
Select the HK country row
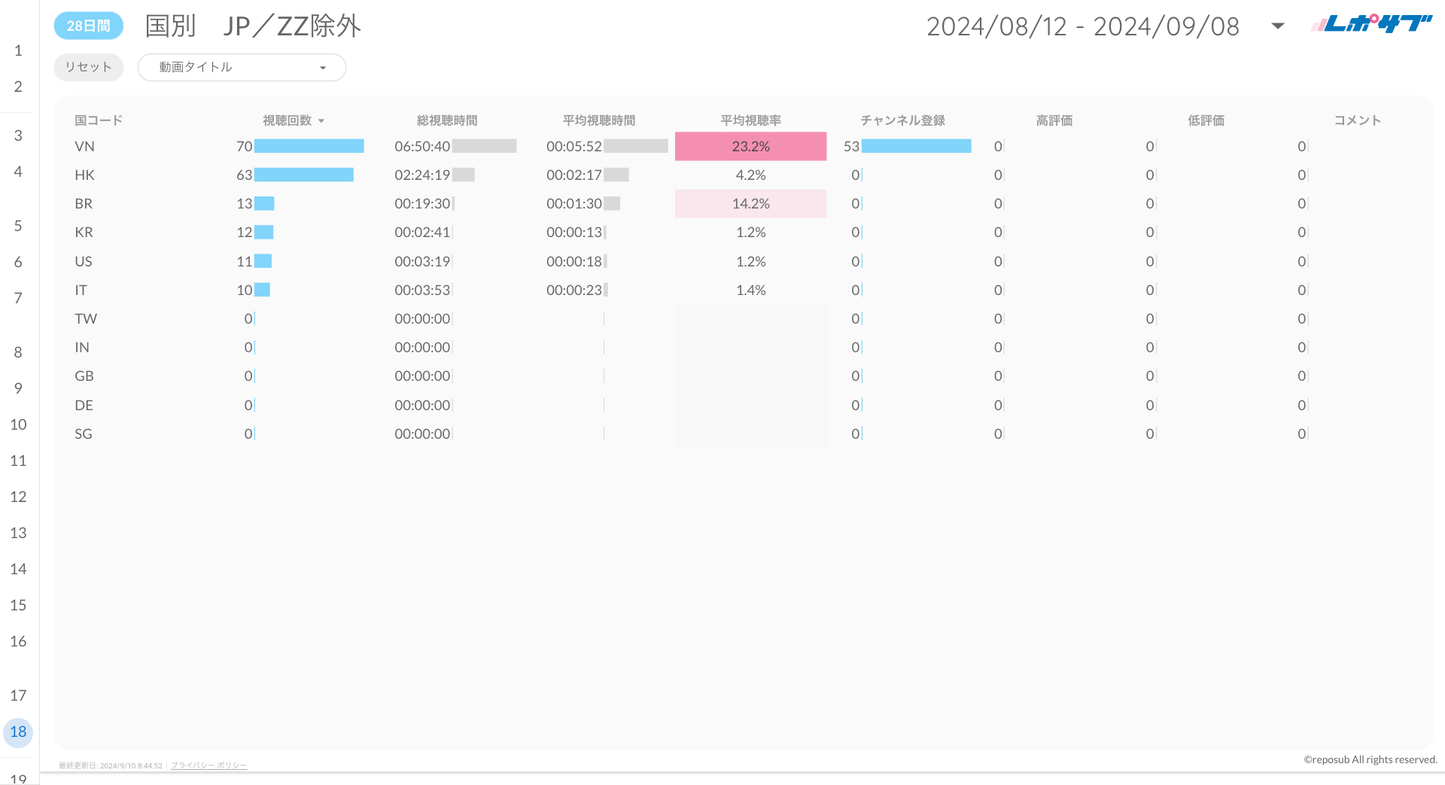pyautogui.click(x=742, y=175)
